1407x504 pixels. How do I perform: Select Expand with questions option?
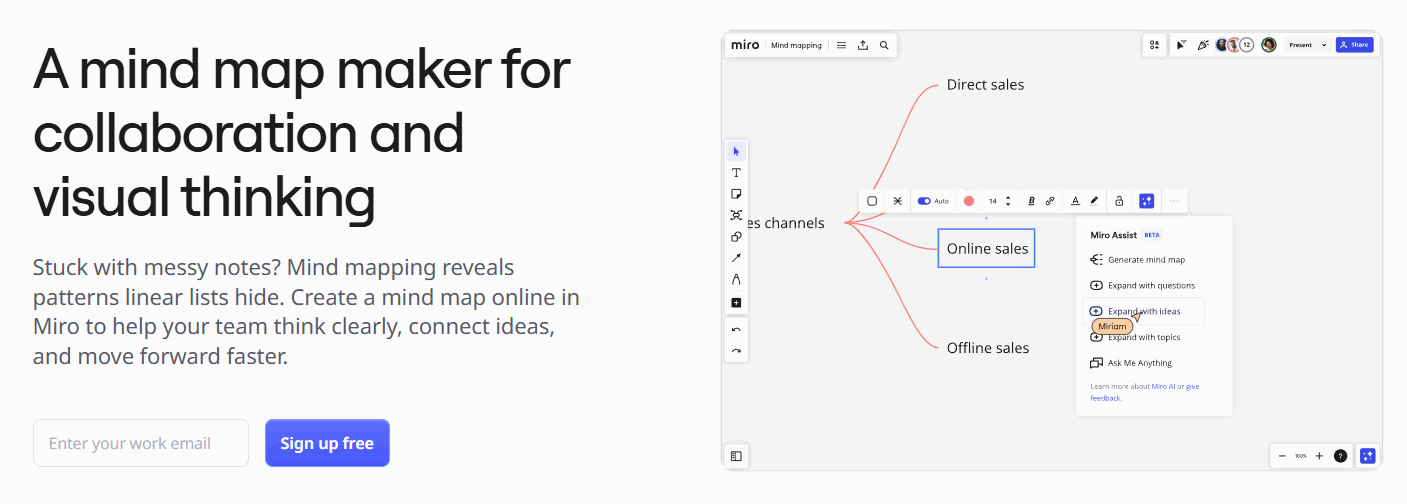point(1142,286)
